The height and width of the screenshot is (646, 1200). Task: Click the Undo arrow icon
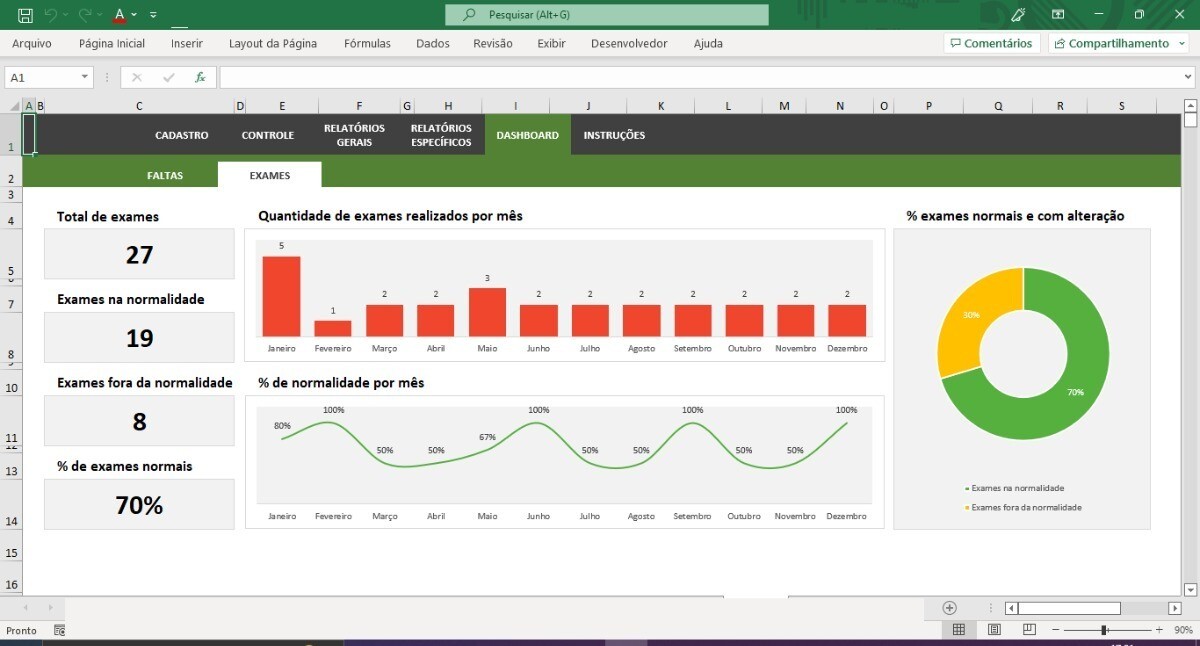tap(50, 15)
